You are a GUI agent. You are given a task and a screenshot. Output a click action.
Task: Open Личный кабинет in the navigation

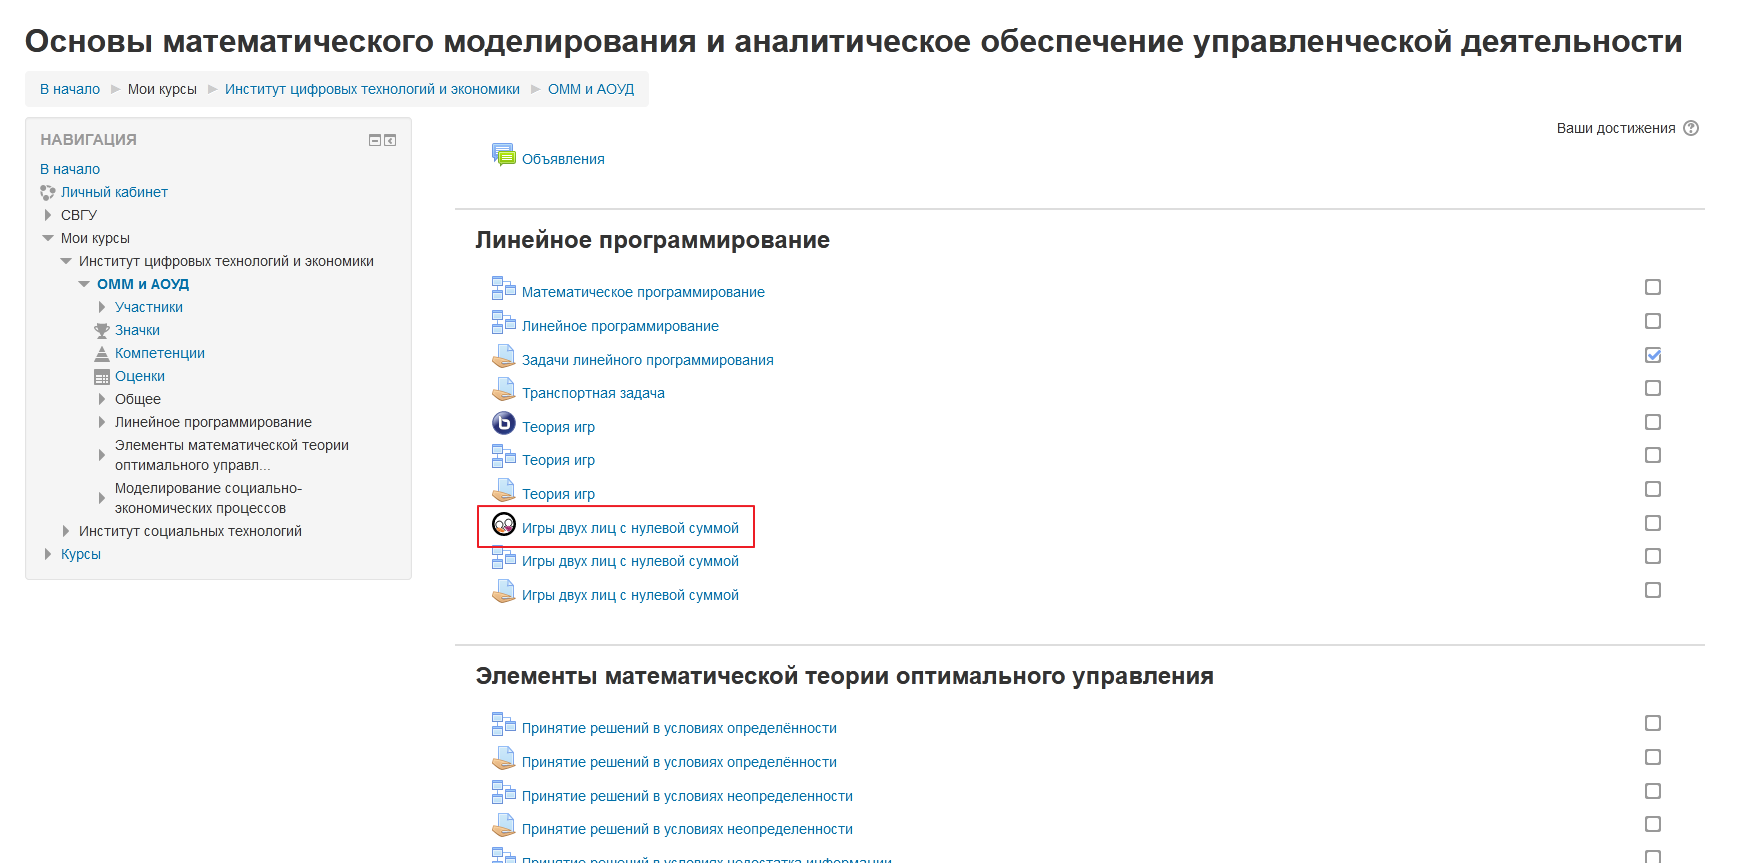pyautogui.click(x=114, y=192)
